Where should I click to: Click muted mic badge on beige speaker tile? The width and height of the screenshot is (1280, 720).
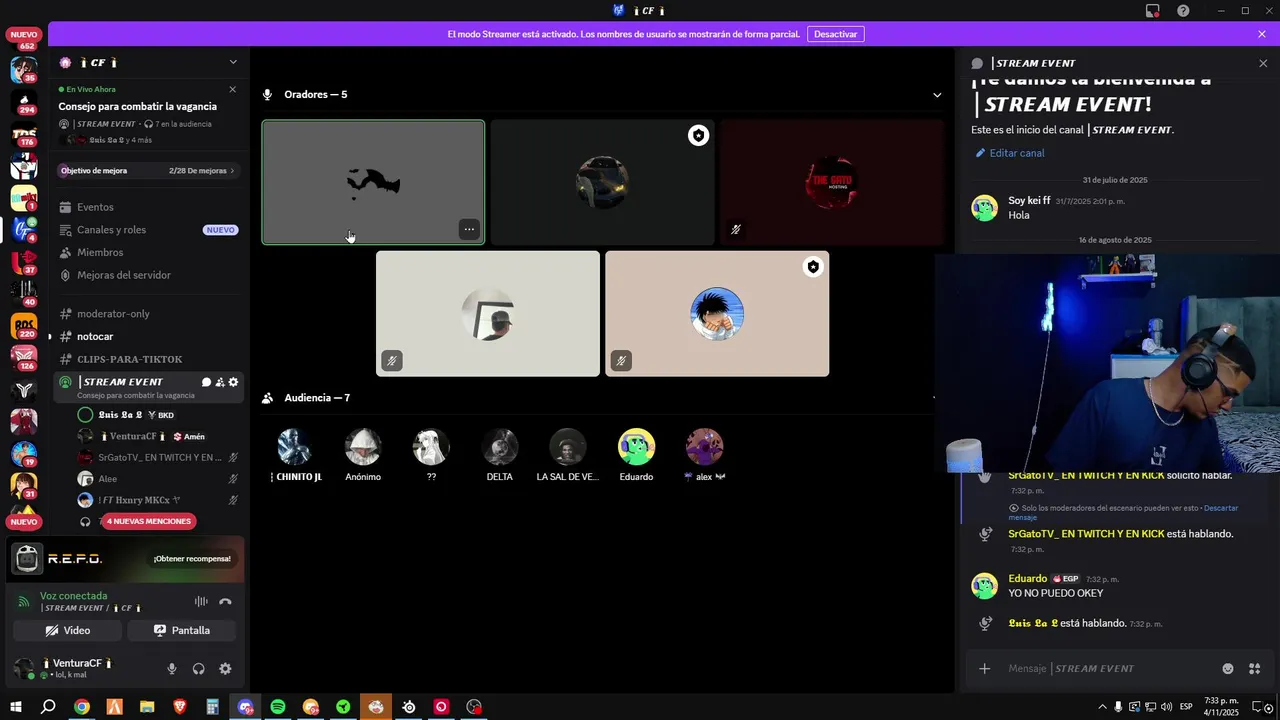point(392,360)
